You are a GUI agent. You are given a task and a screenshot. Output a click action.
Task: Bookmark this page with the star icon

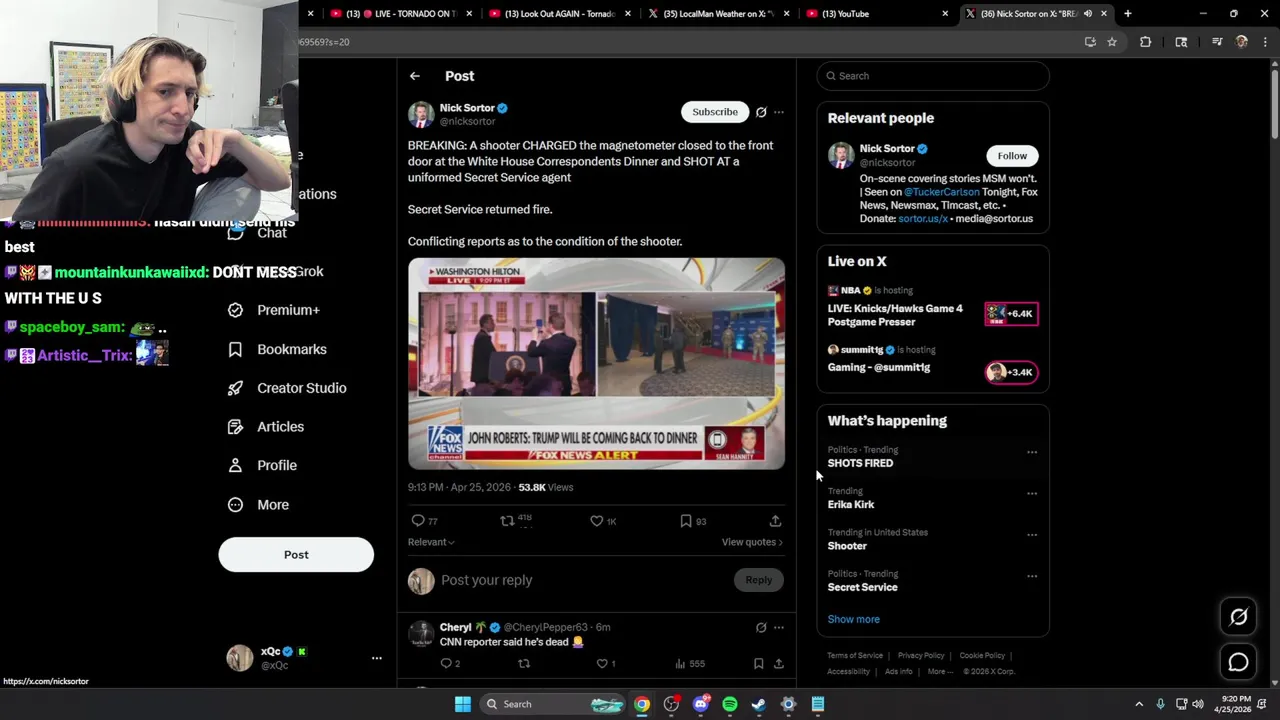click(x=1112, y=42)
